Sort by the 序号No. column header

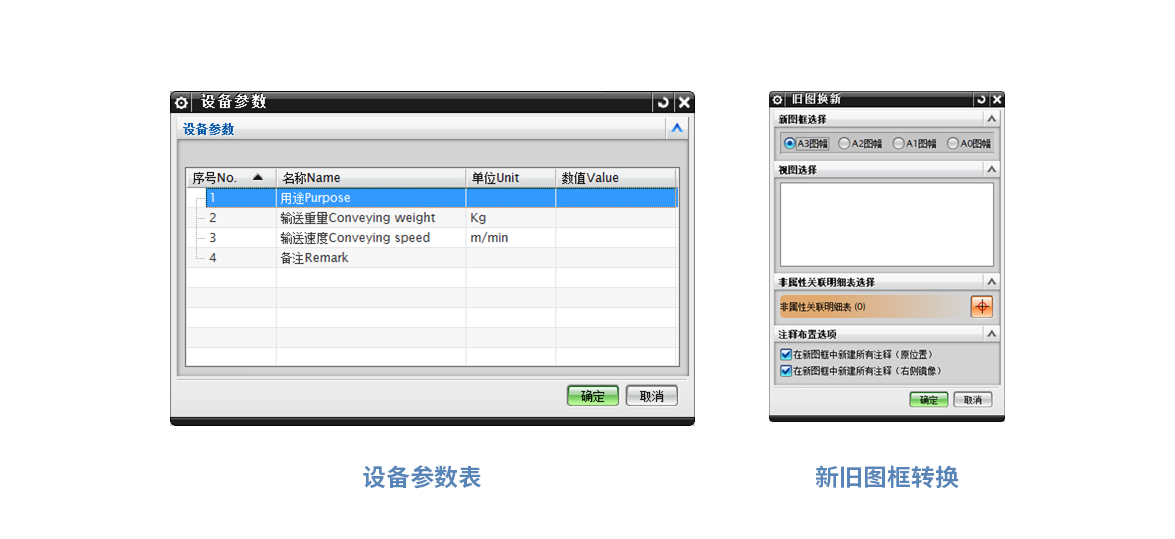pyautogui.click(x=231, y=178)
